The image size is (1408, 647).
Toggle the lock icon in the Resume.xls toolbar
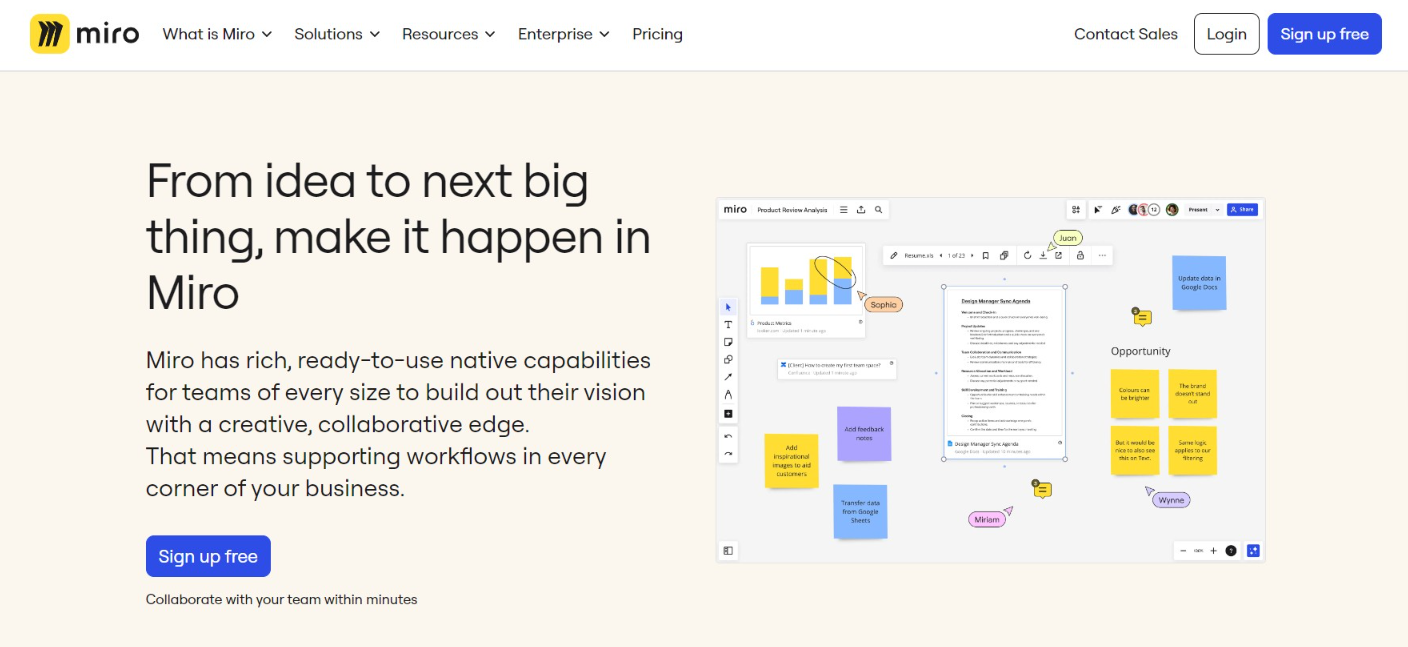point(1080,256)
